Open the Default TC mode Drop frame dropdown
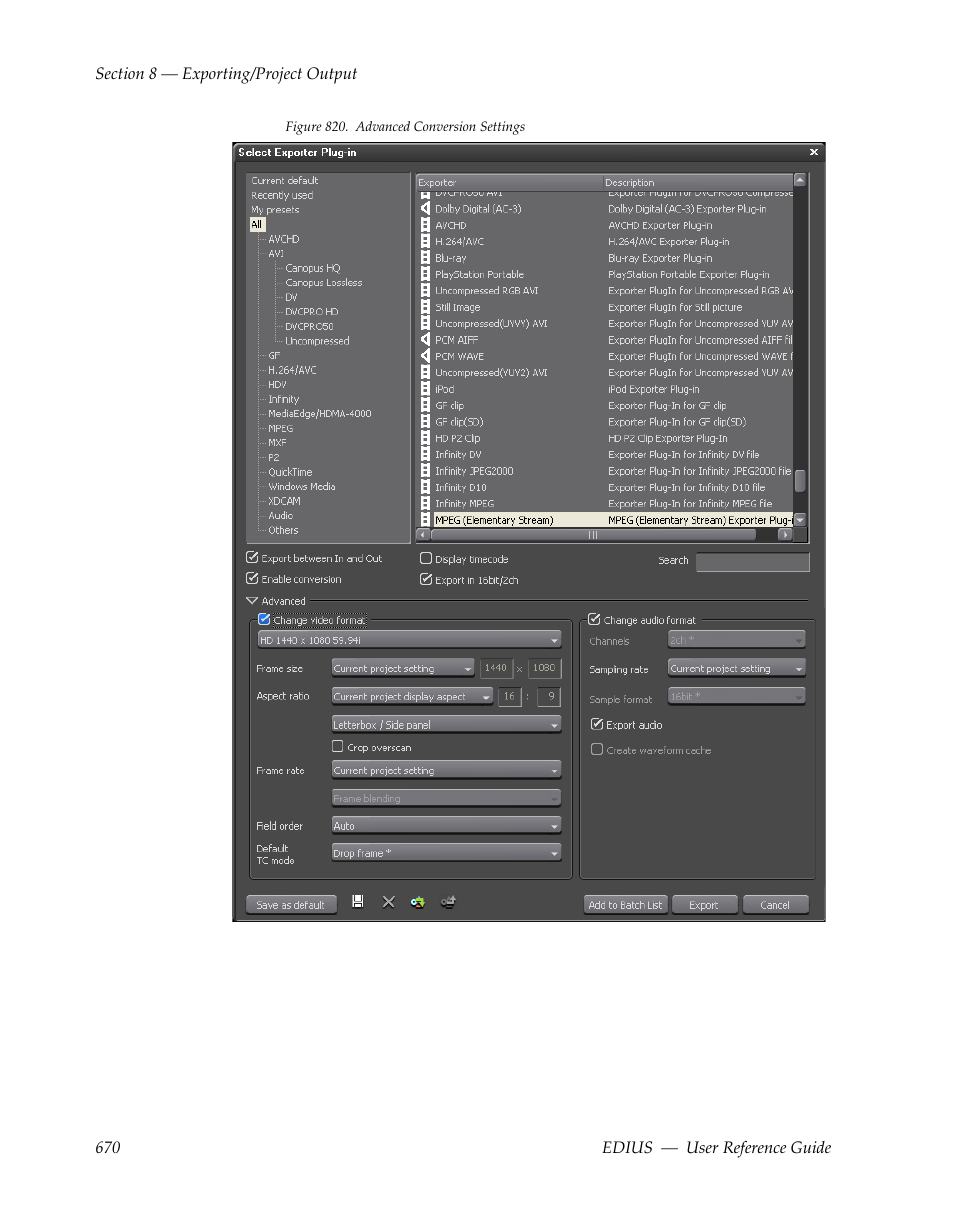 pyautogui.click(x=446, y=854)
